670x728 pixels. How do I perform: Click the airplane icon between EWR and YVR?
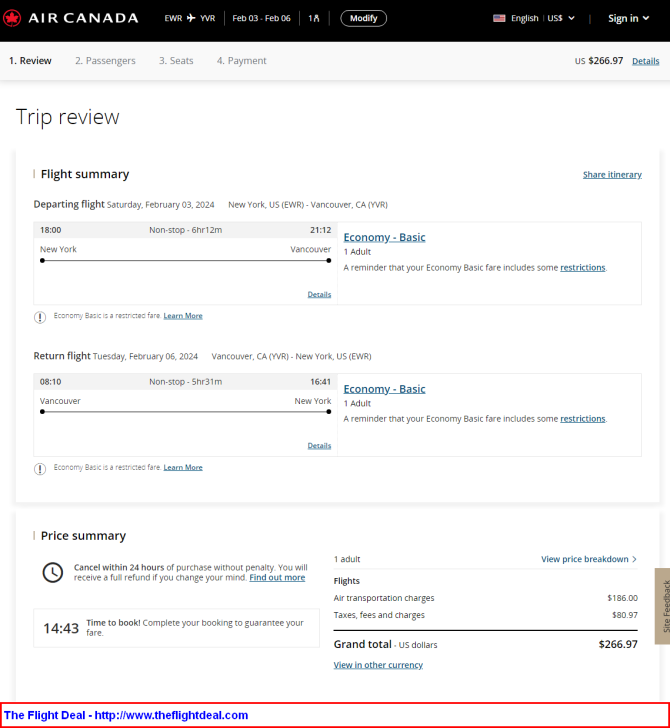191,18
